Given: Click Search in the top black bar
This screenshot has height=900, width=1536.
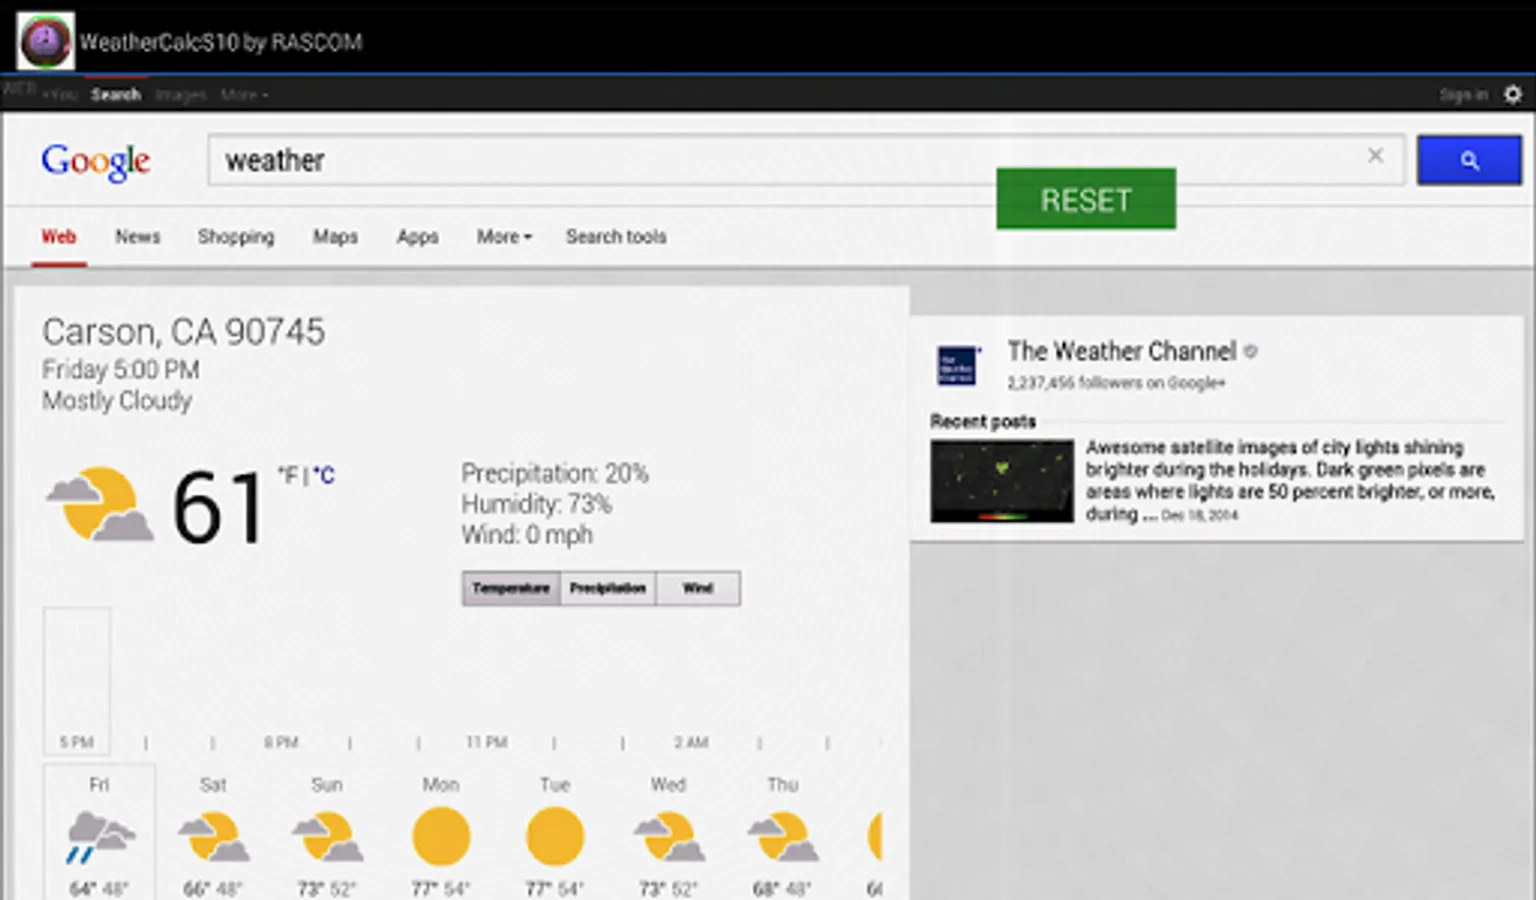Looking at the screenshot, I should click(116, 95).
